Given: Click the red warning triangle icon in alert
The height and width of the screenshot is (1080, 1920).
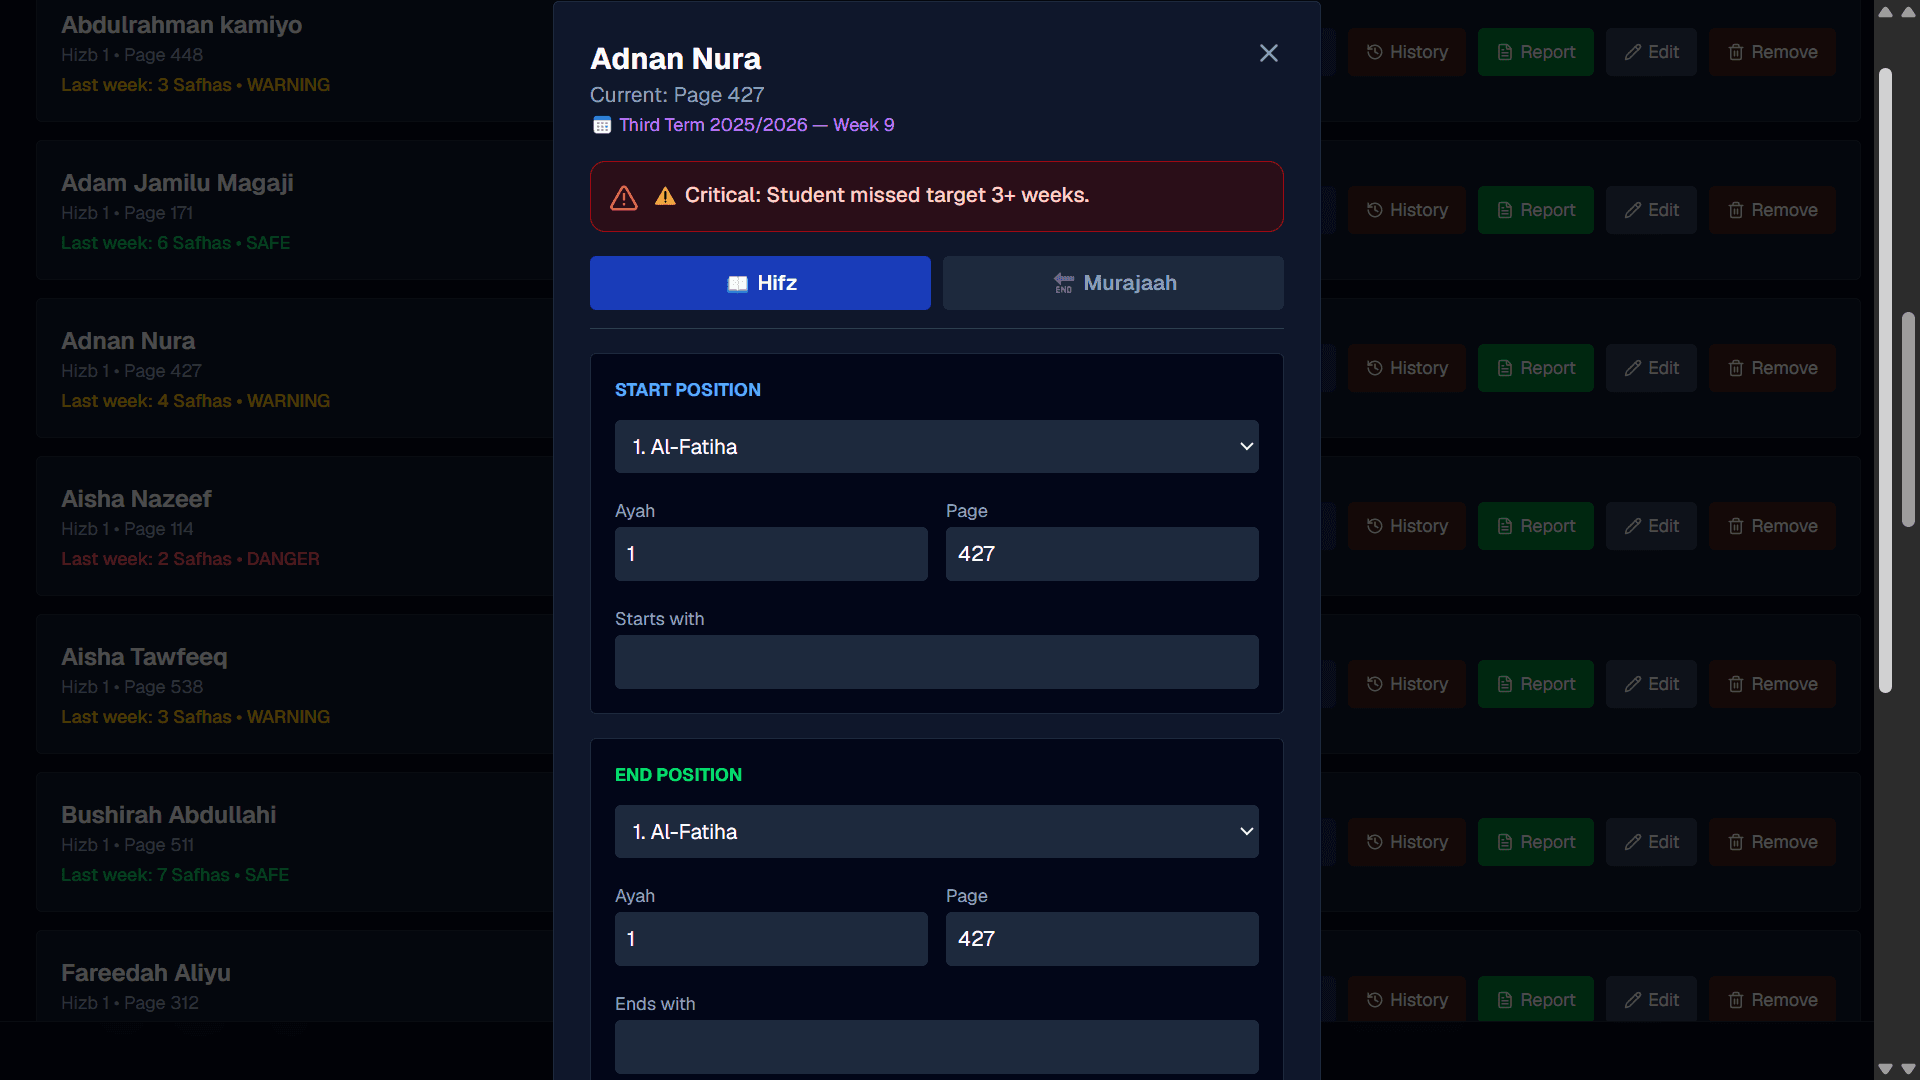Looking at the screenshot, I should point(624,197).
